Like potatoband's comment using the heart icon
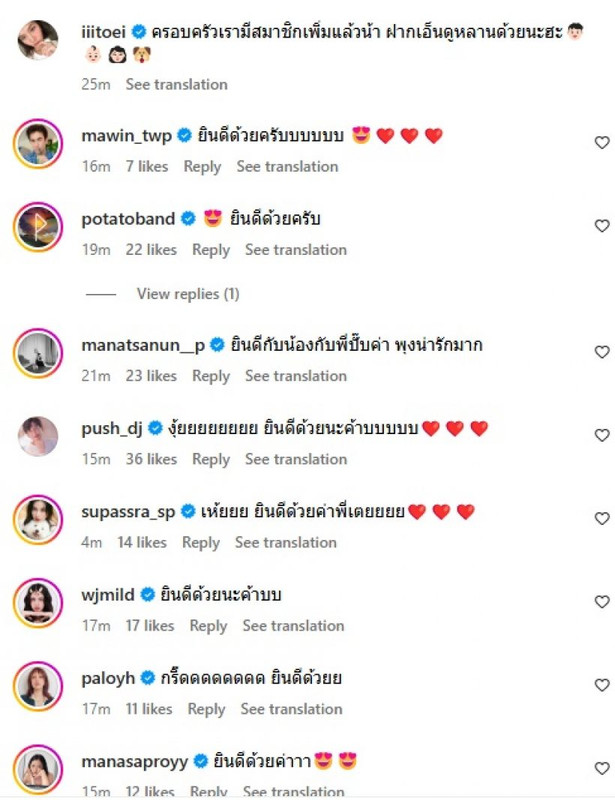 click(x=602, y=226)
